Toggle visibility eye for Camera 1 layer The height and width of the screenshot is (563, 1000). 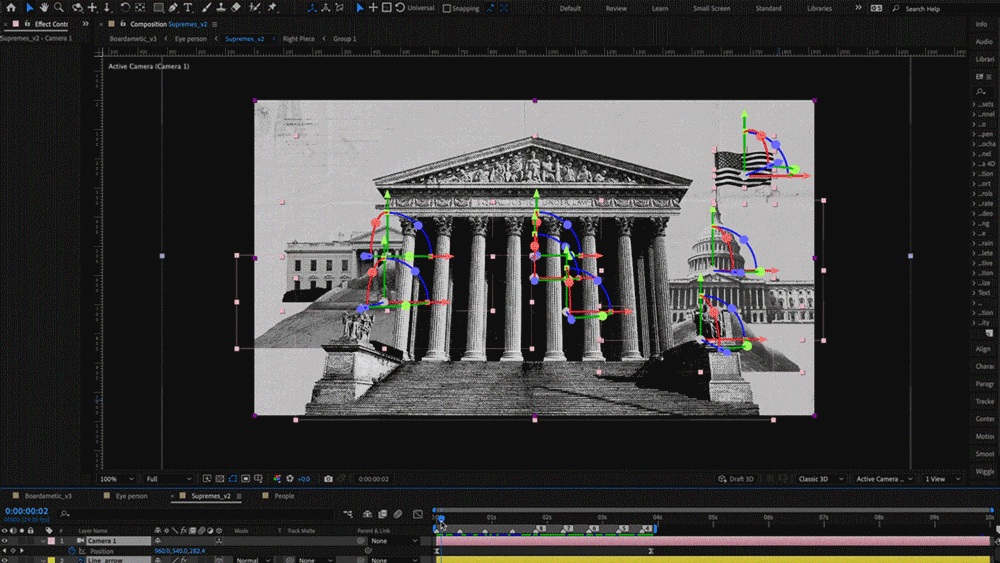(4, 541)
